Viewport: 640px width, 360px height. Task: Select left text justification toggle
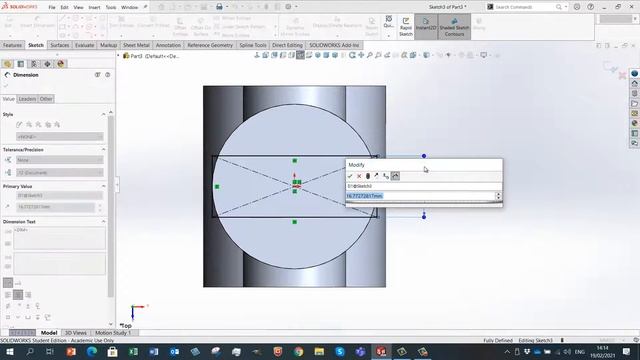(x=8, y=295)
